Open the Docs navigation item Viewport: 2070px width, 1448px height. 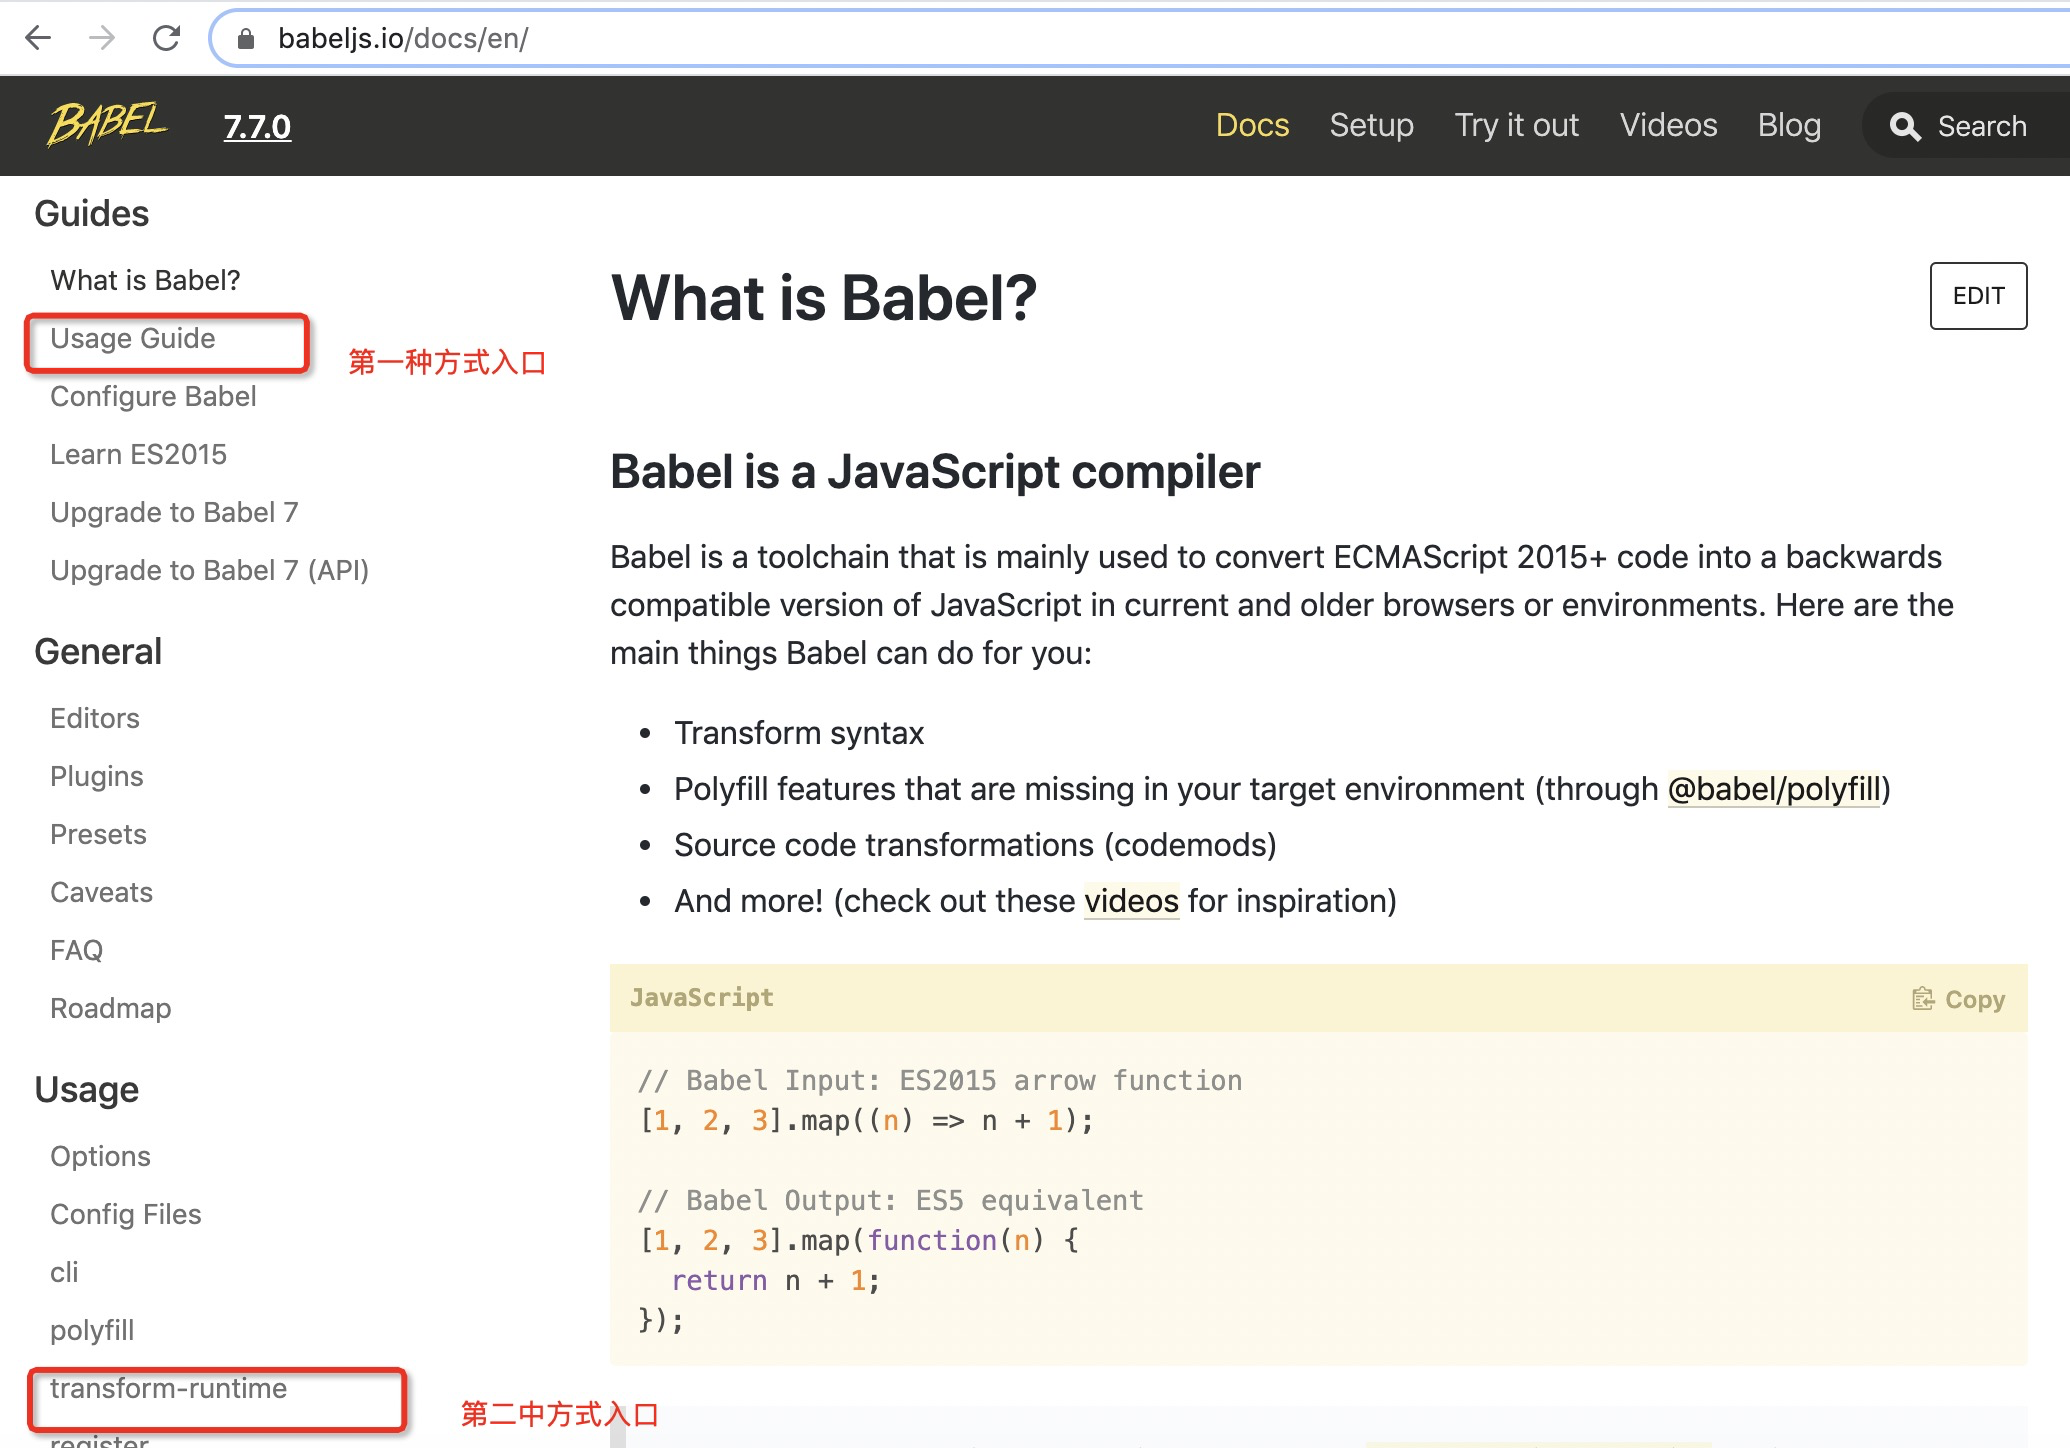click(x=1252, y=125)
